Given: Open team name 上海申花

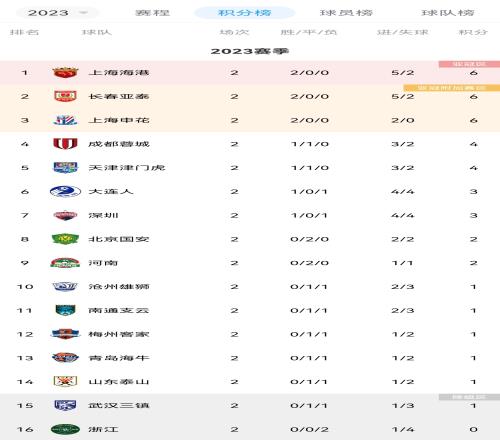Looking at the screenshot, I should click(x=119, y=120).
